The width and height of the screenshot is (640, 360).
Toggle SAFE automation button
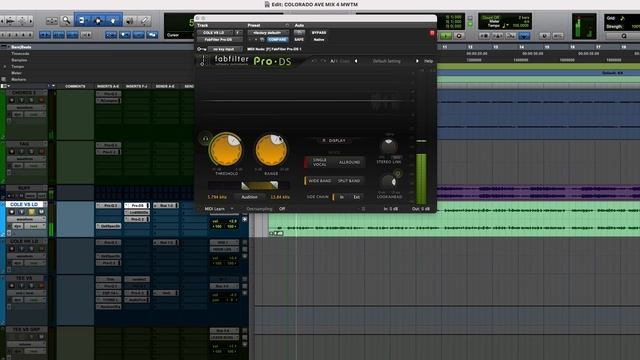299,40
